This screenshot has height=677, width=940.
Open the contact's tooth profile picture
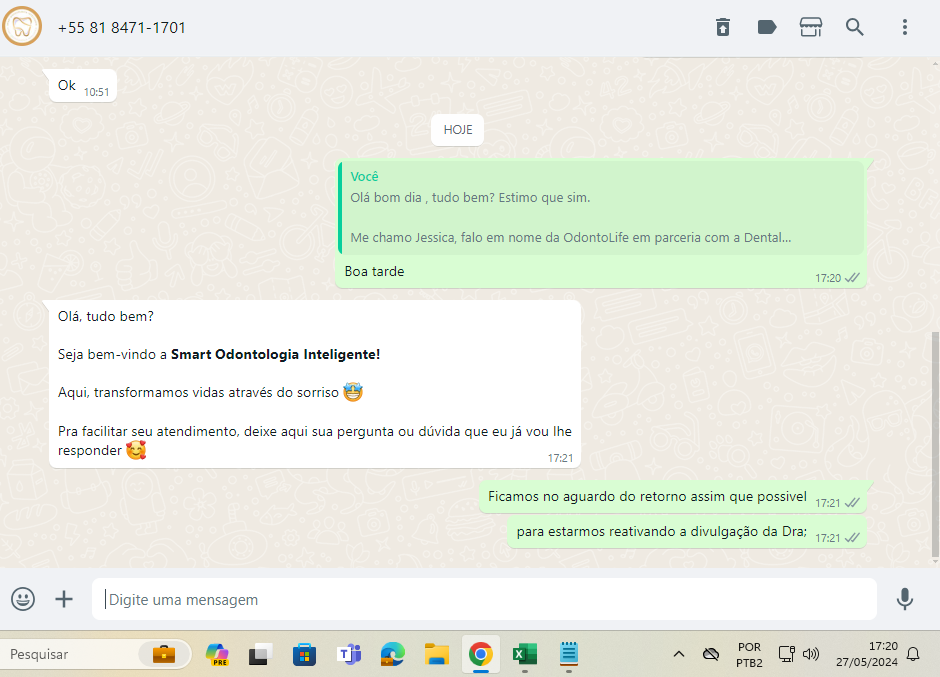click(x=22, y=26)
